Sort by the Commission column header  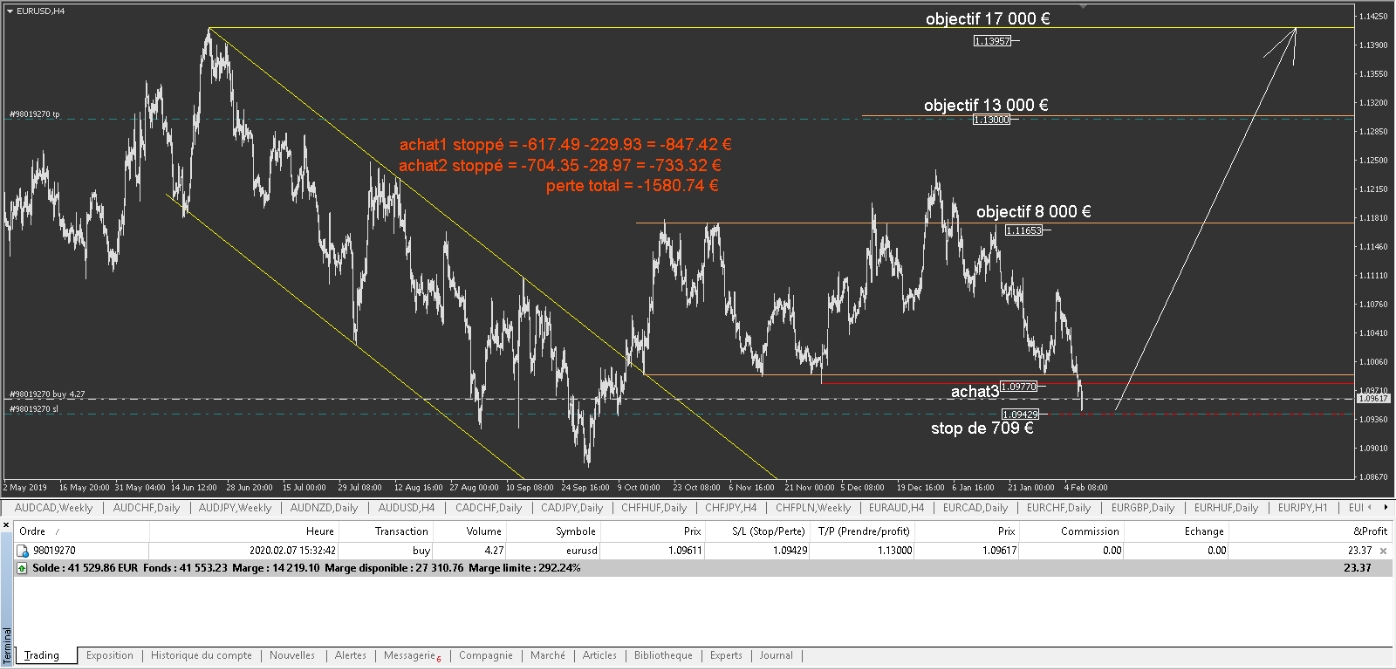(x=1072, y=531)
